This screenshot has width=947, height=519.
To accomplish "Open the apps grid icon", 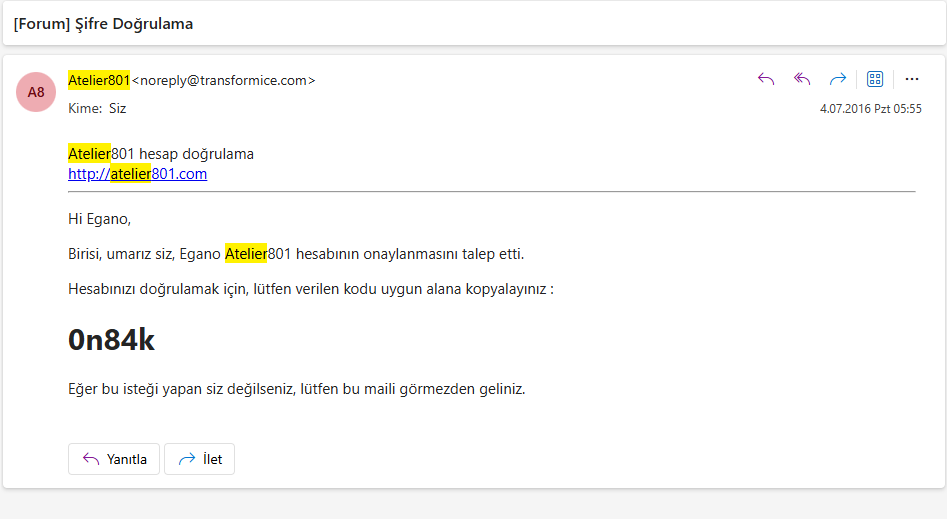I will point(875,79).
